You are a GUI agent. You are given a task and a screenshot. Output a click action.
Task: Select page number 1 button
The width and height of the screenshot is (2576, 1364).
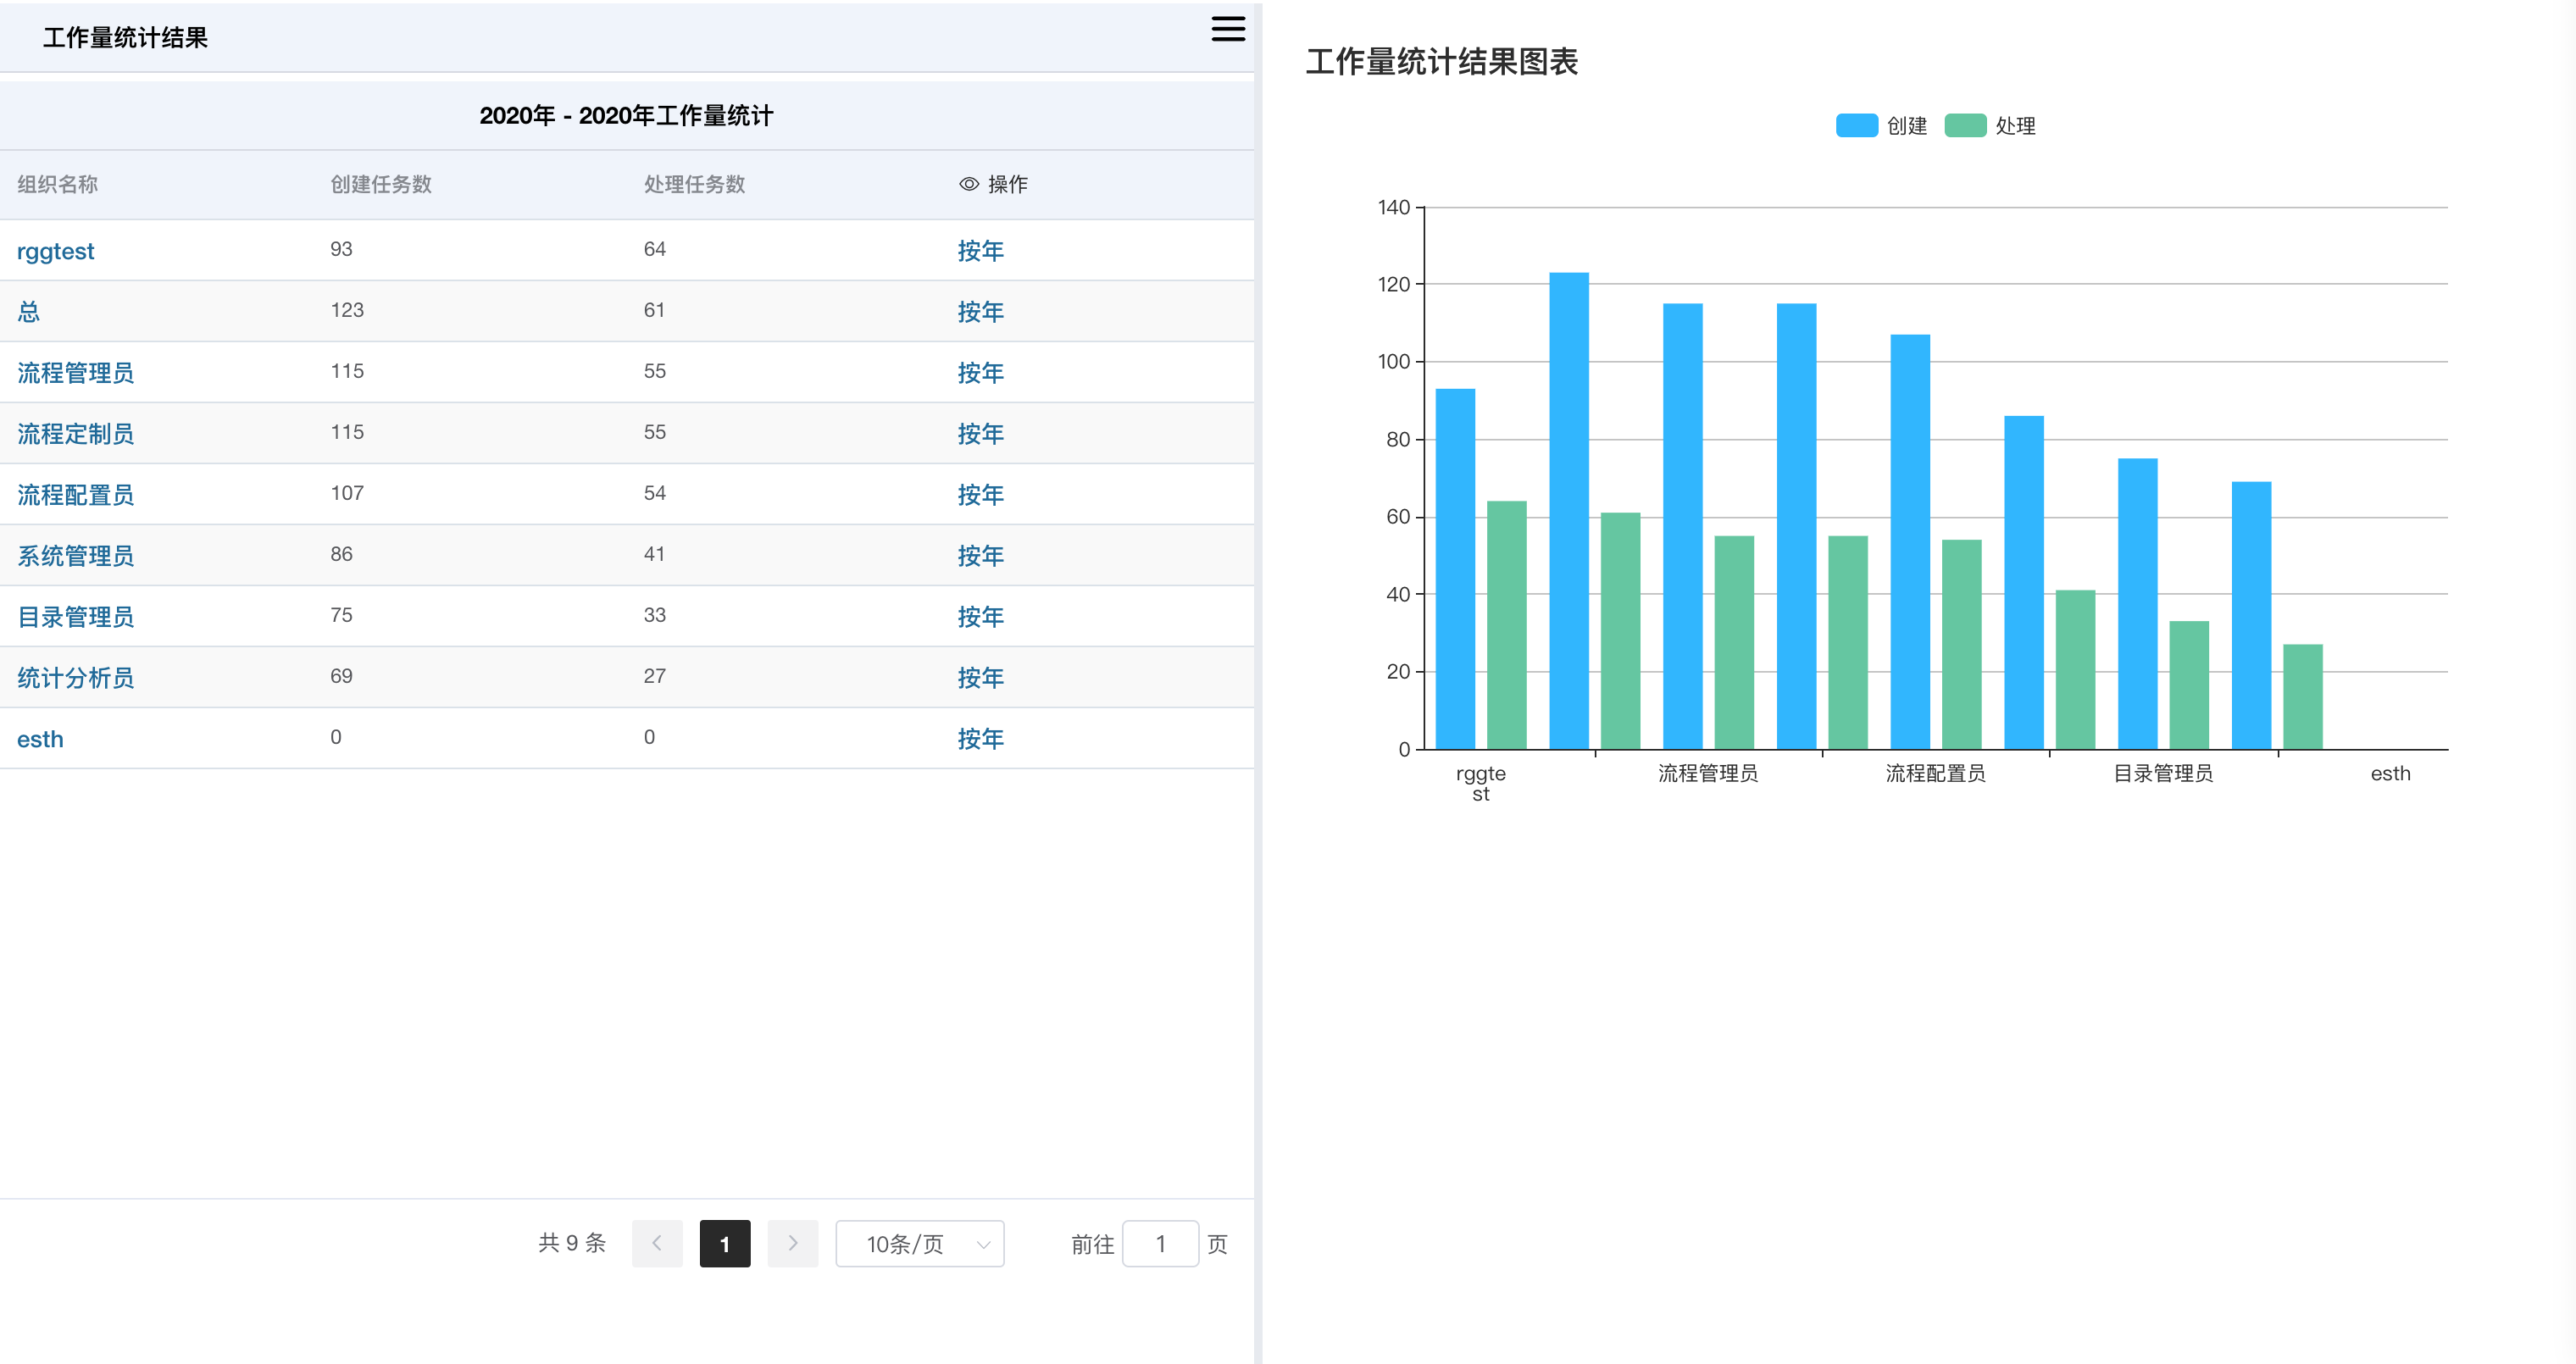coord(724,1243)
